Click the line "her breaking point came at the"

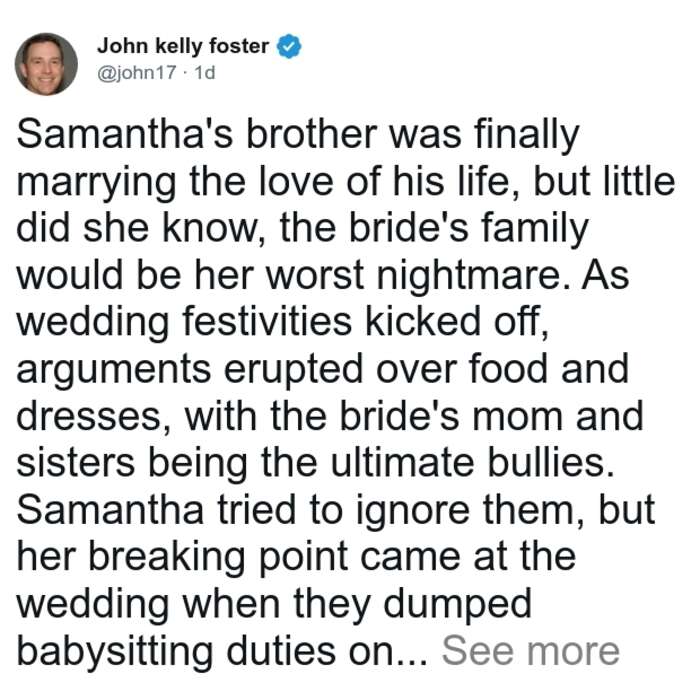tap(296, 557)
